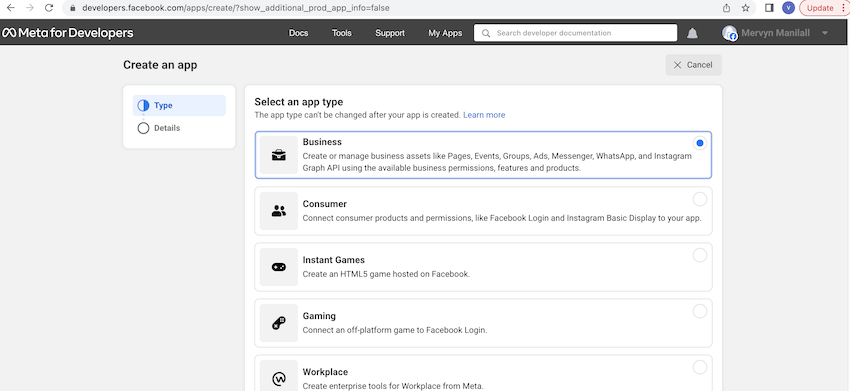Click the Consumer heading text
The image size is (850, 391).
[325, 204]
